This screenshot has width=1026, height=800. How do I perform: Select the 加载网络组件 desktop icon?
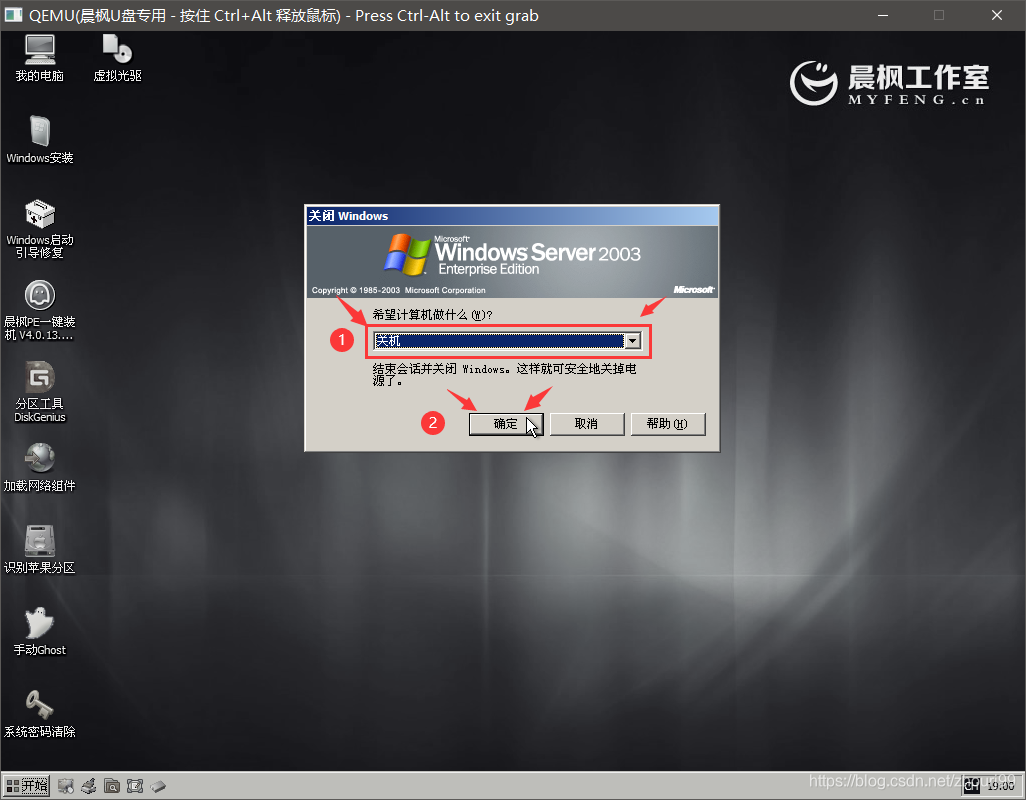click(x=39, y=468)
